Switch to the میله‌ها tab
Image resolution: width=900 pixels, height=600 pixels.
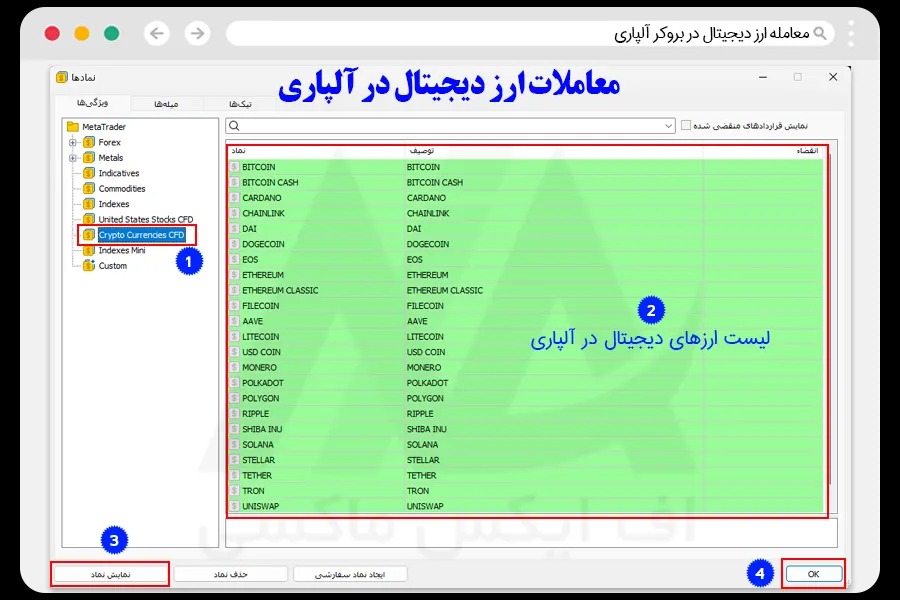click(x=167, y=103)
